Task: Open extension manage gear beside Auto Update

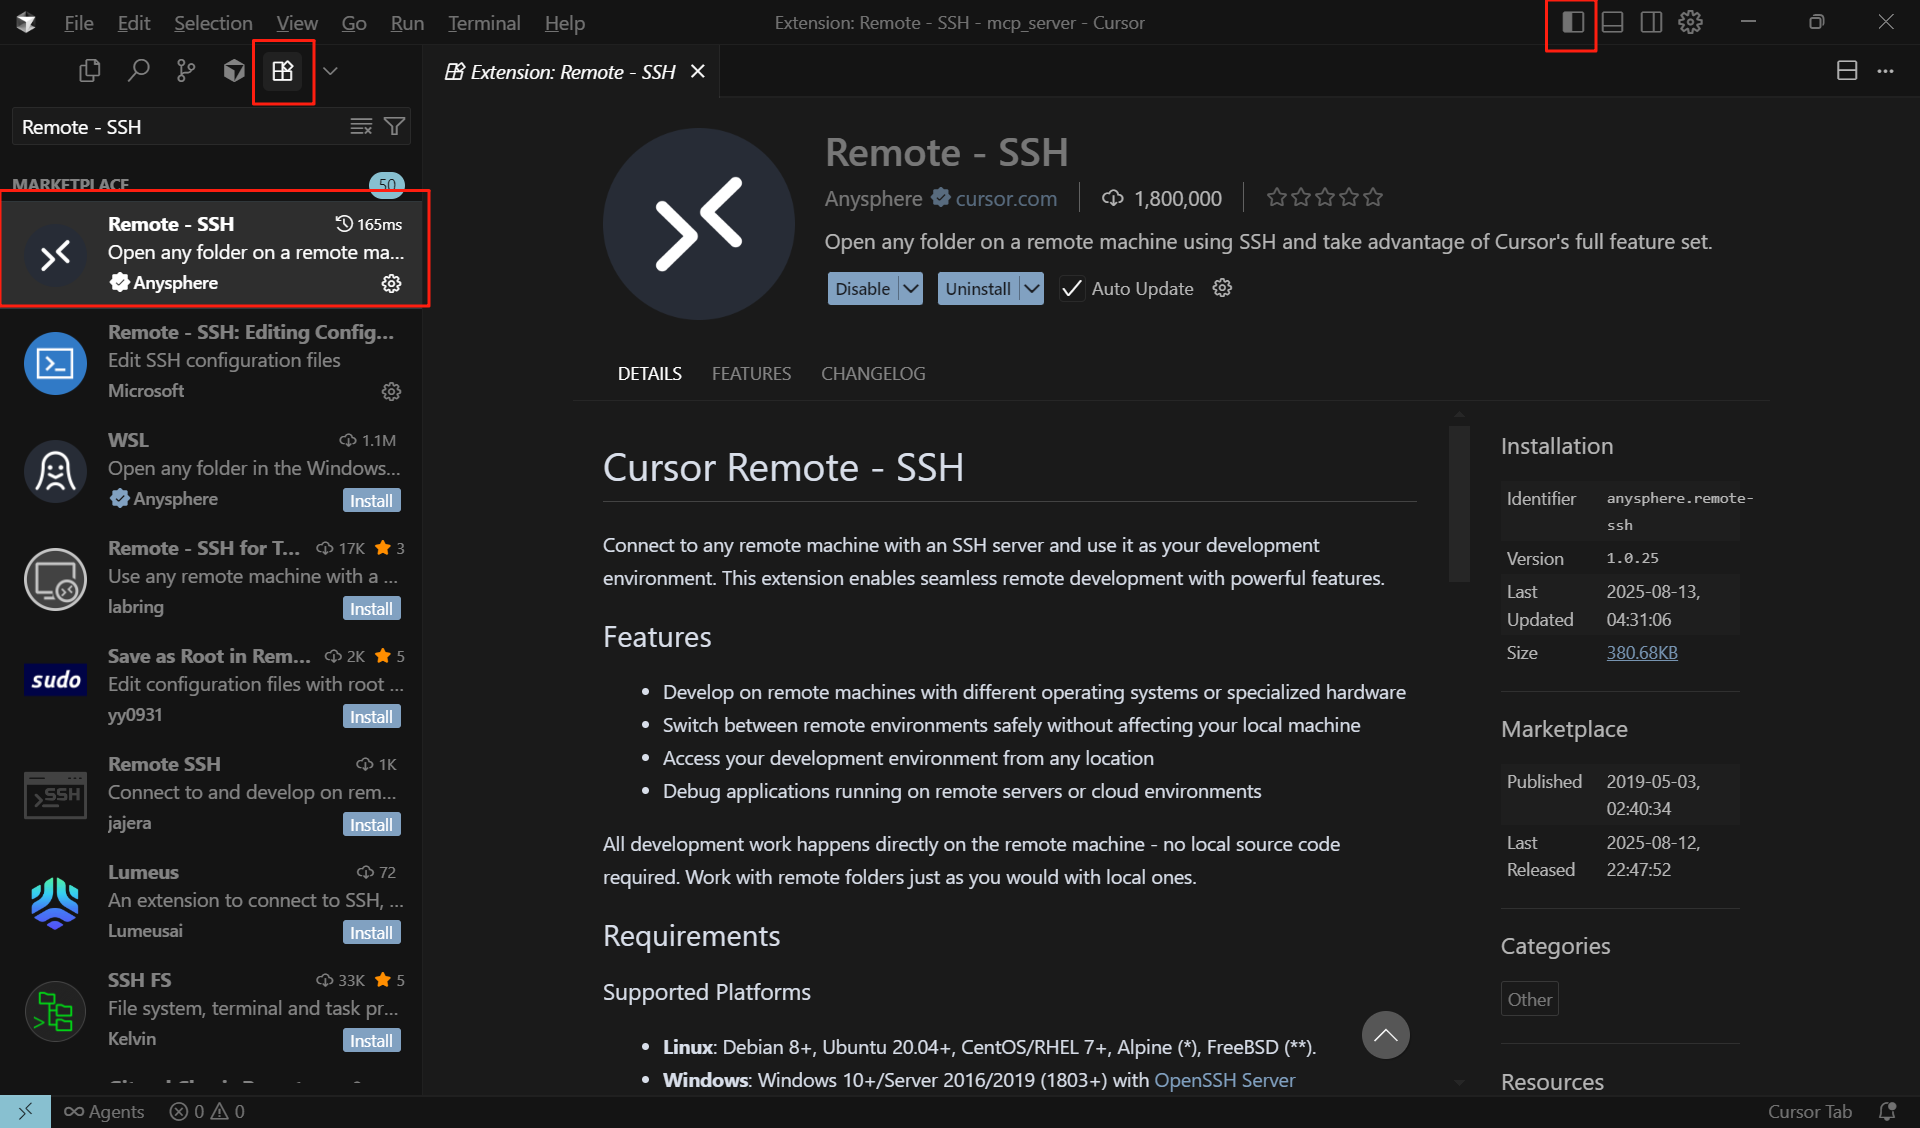Action: pyautogui.click(x=1222, y=288)
